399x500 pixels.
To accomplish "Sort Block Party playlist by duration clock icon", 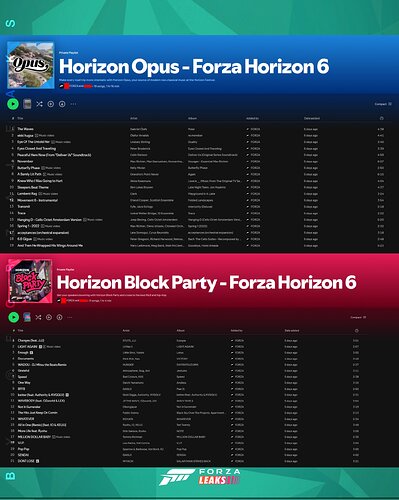I will pyautogui.click(x=356, y=331).
